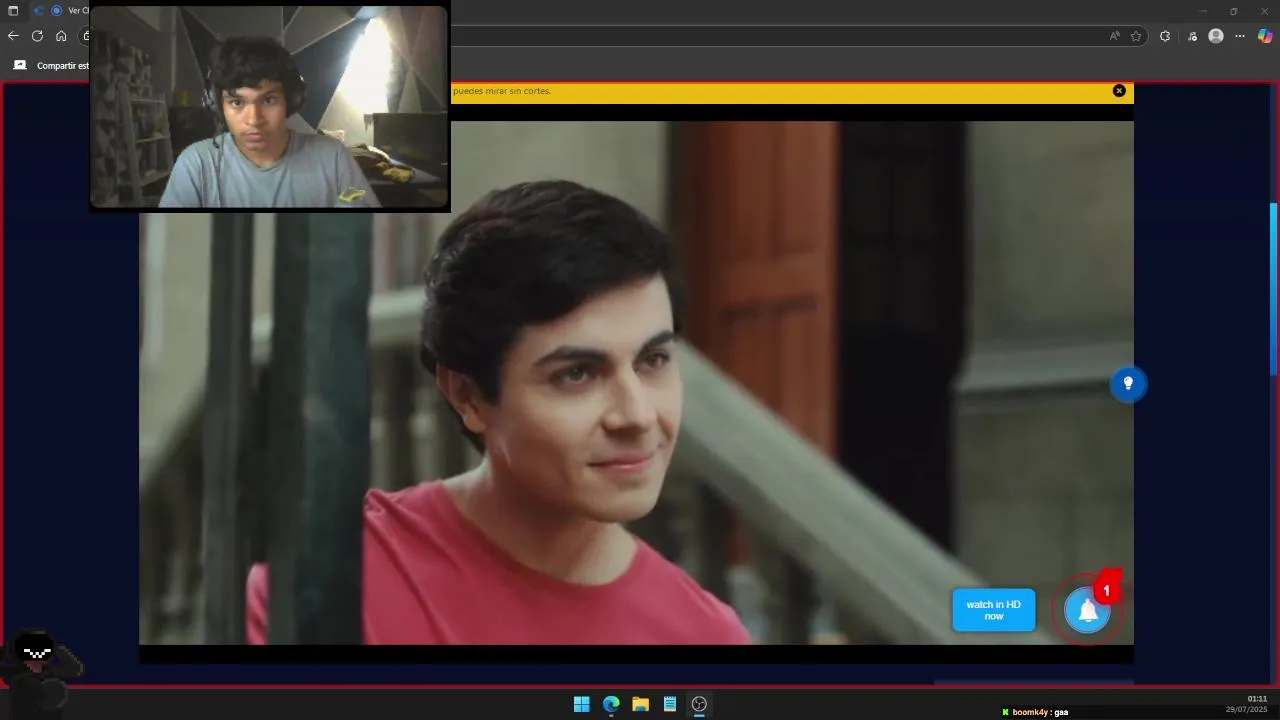Open the browser home page icon

pos(61,36)
